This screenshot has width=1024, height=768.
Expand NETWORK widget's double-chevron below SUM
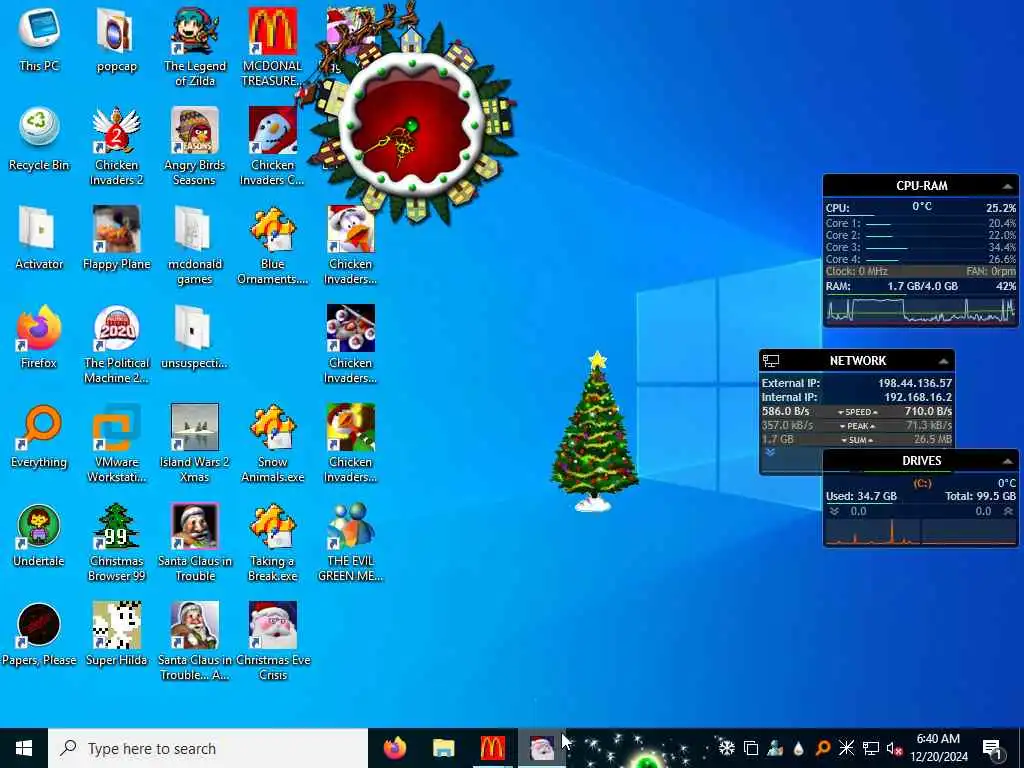coord(770,452)
